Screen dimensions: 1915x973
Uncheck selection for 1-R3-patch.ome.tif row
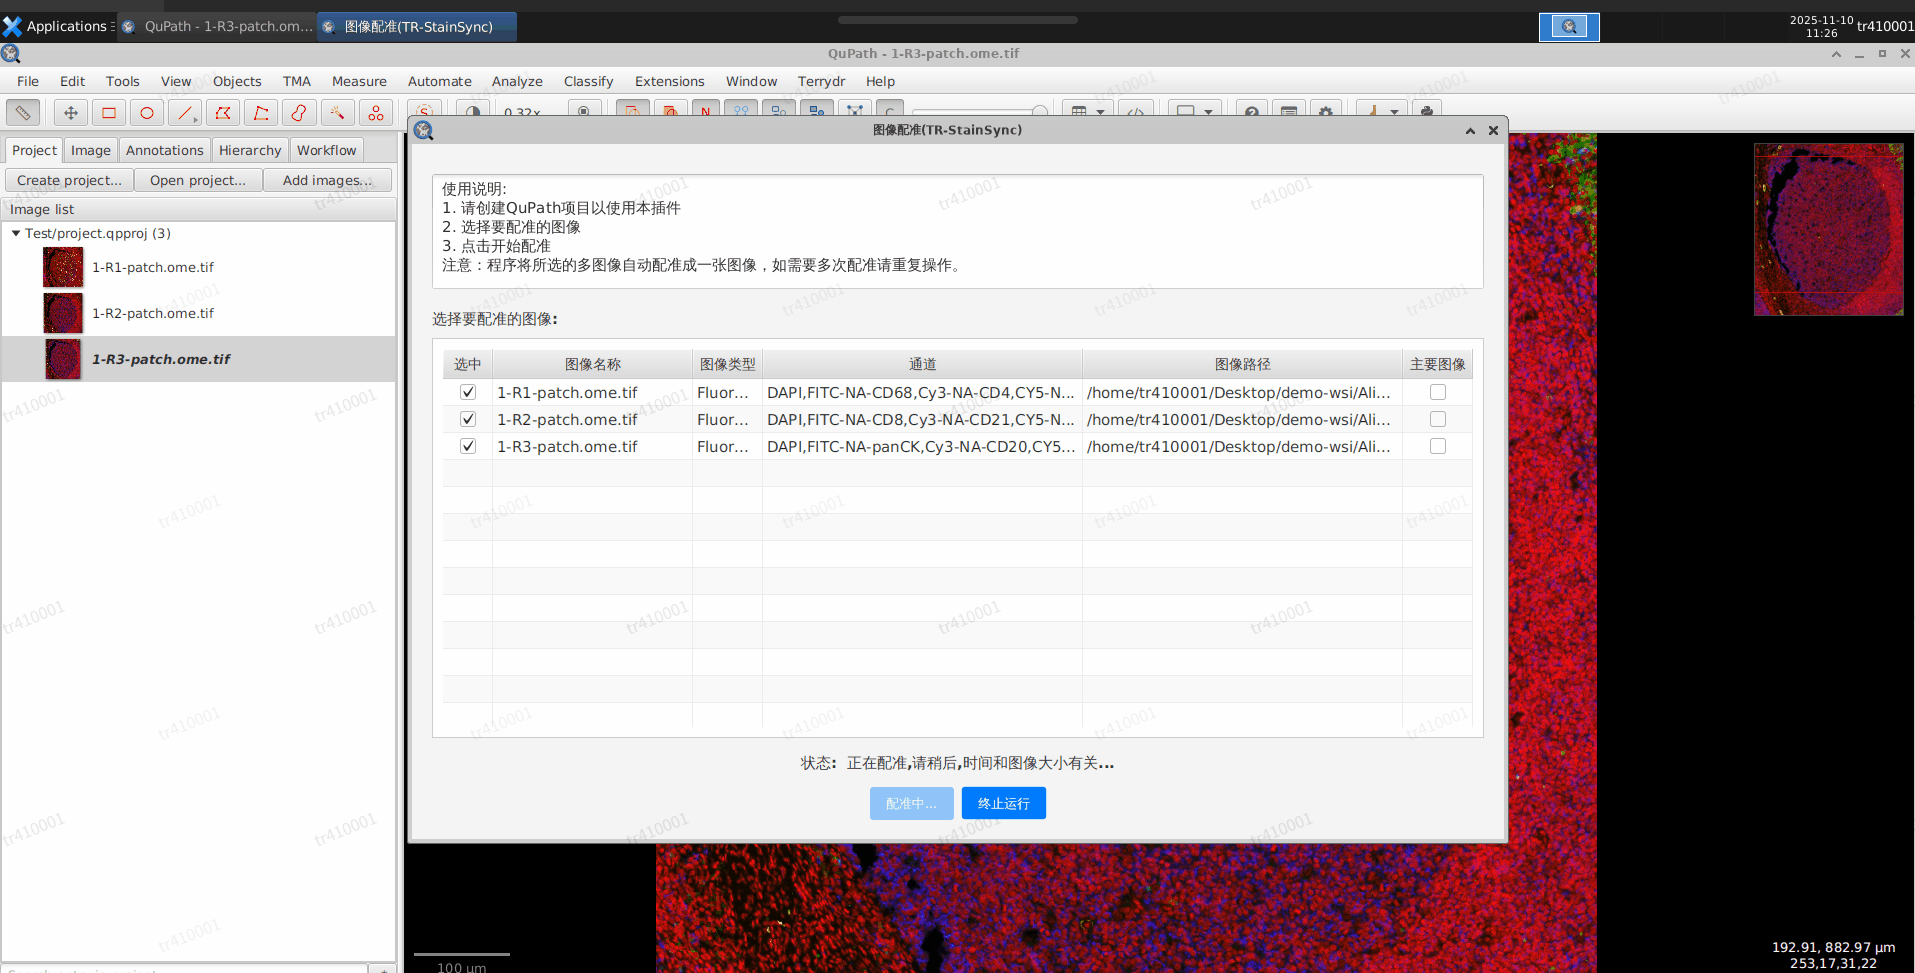tap(467, 446)
